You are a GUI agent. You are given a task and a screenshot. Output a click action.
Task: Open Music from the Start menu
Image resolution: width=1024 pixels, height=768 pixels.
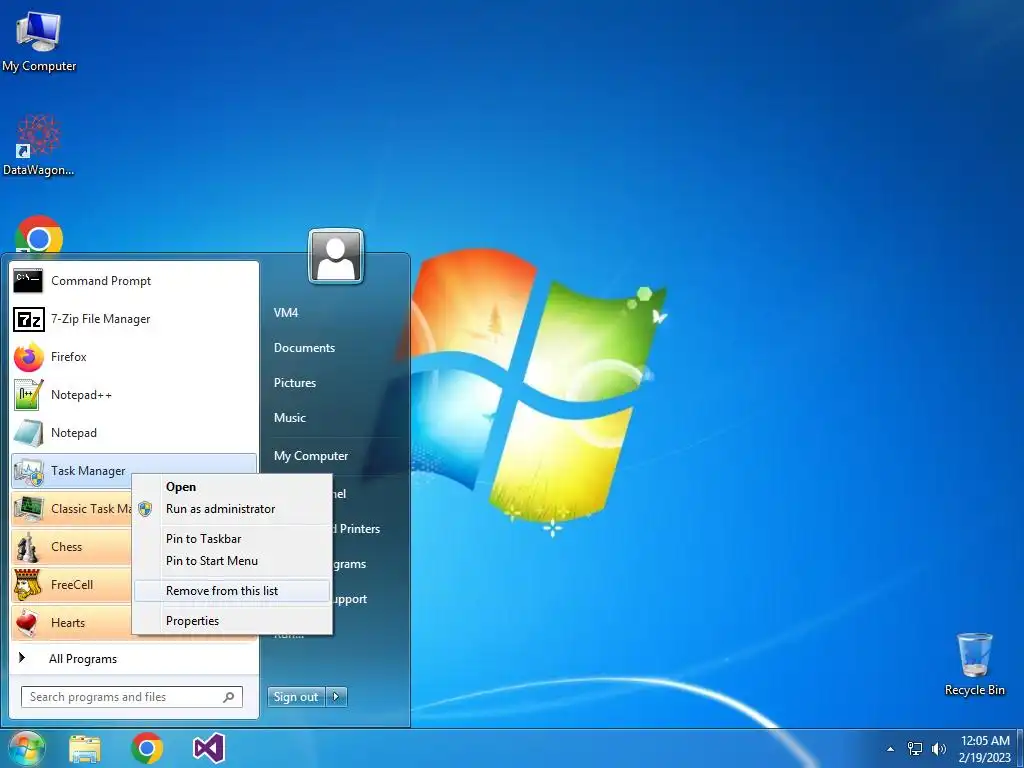289,418
